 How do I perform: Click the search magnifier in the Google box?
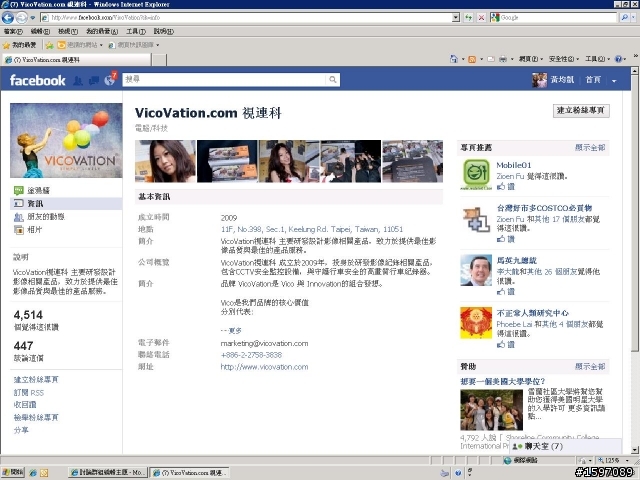click(624, 18)
